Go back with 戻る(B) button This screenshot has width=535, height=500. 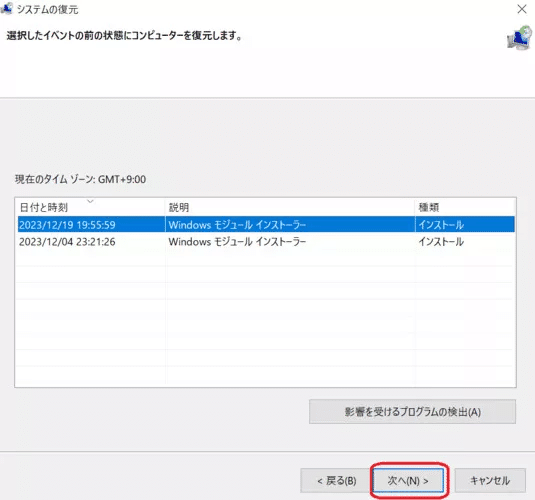pyautogui.click(x=336, y=481)
